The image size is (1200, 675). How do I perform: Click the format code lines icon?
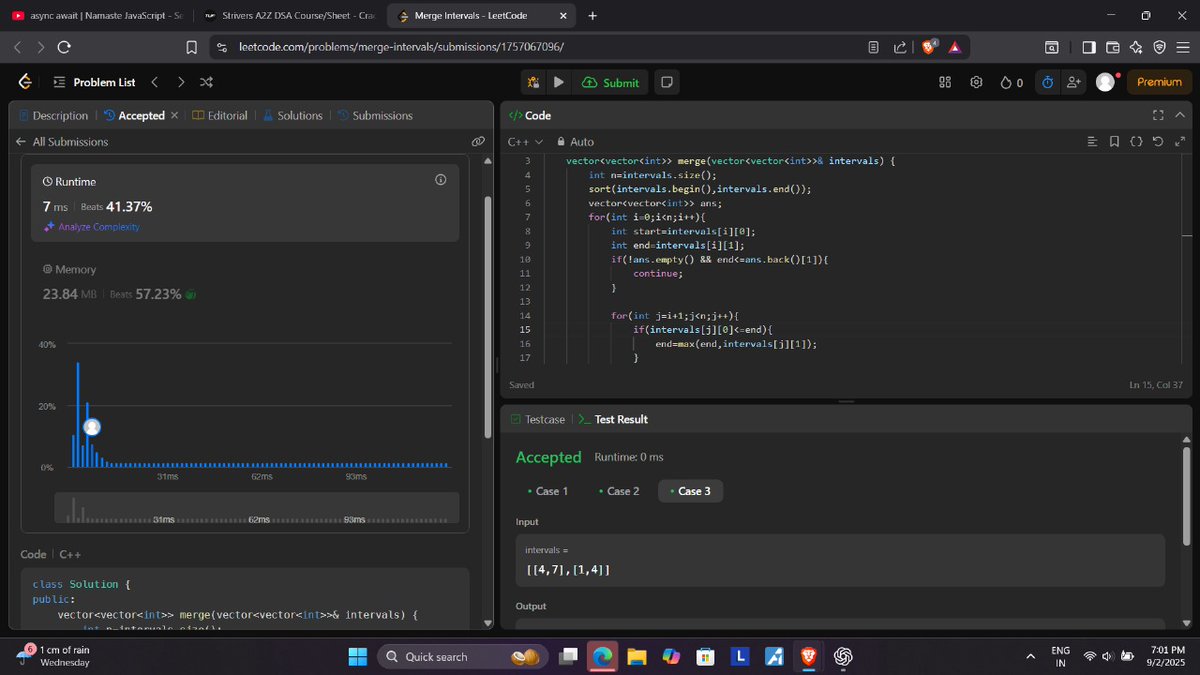click(1093, 142)
